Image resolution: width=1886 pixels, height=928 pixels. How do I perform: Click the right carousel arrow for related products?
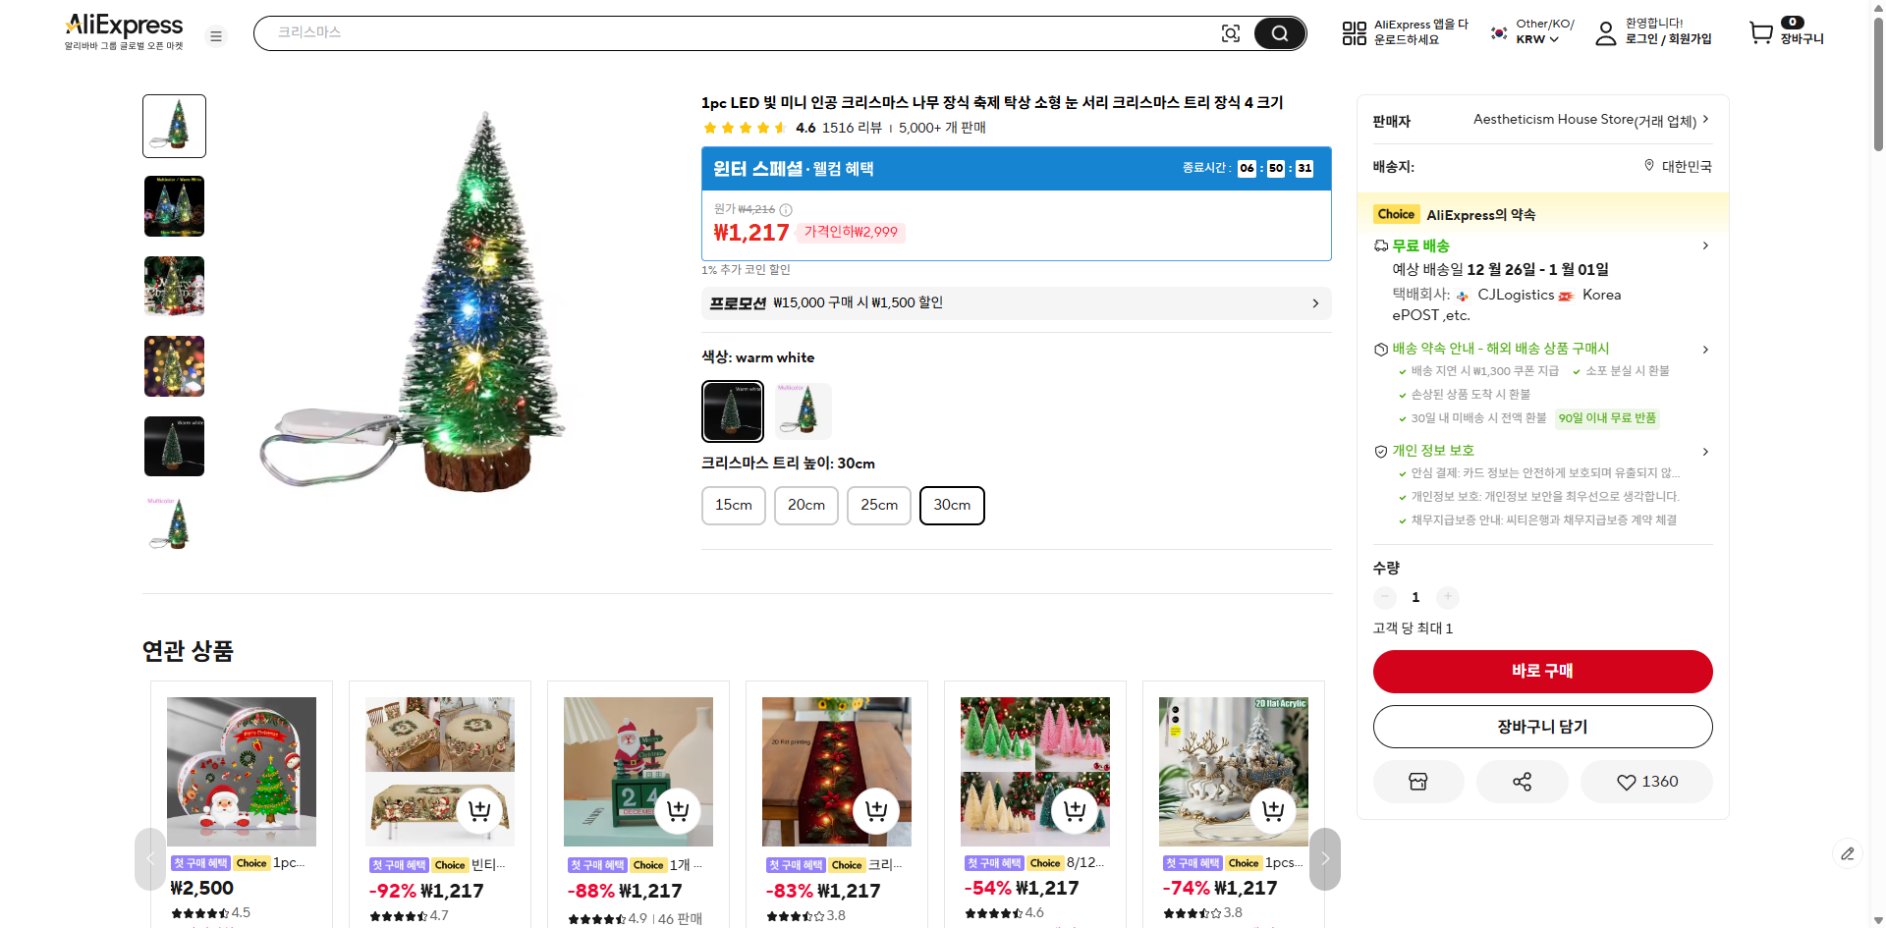click(1325, 858)
